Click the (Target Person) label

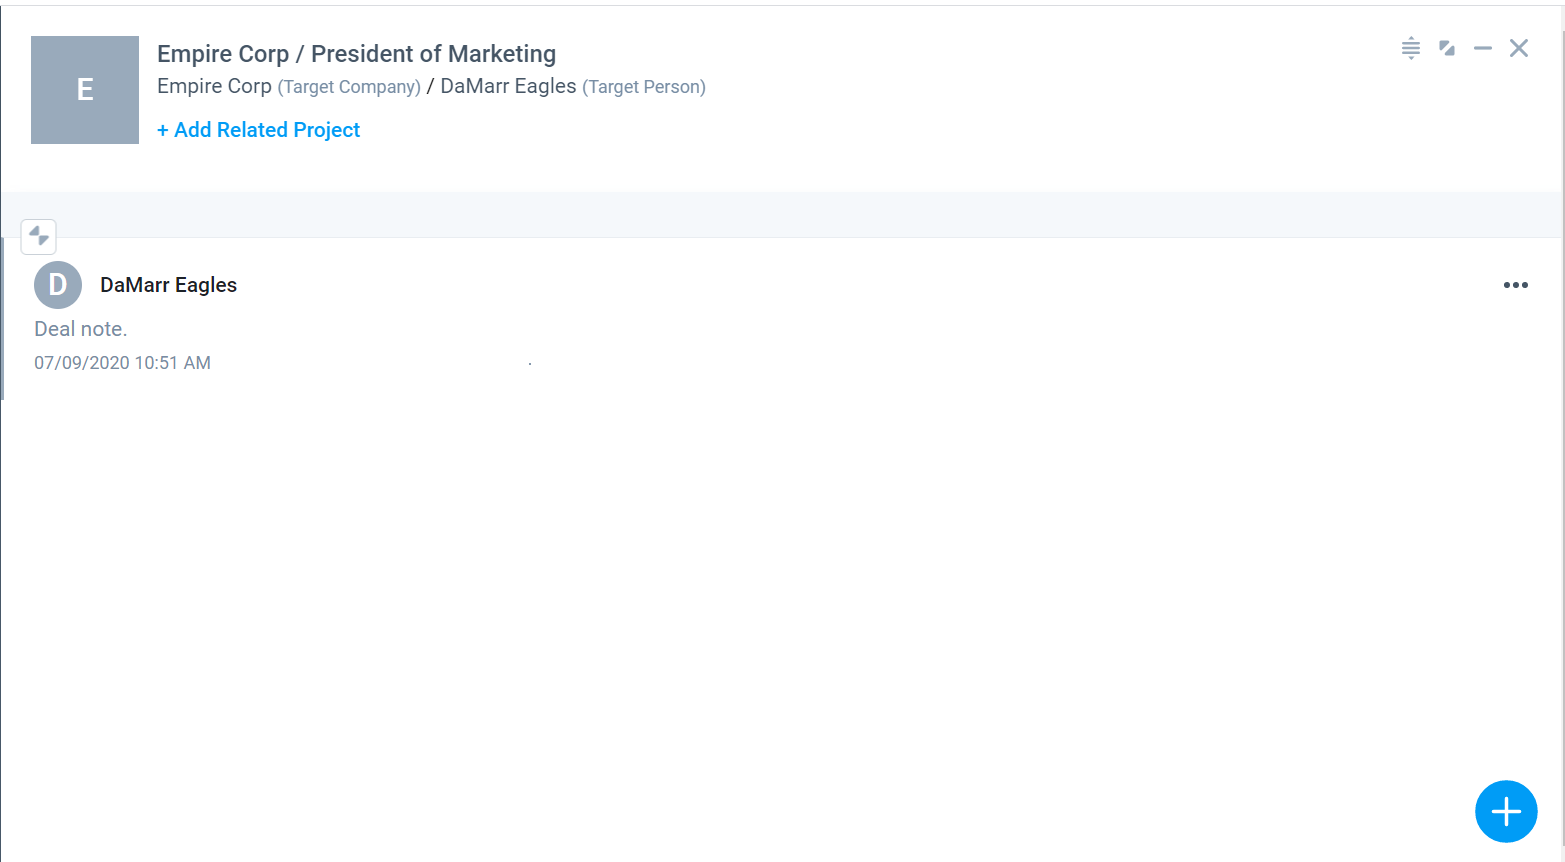pos(644,87)
